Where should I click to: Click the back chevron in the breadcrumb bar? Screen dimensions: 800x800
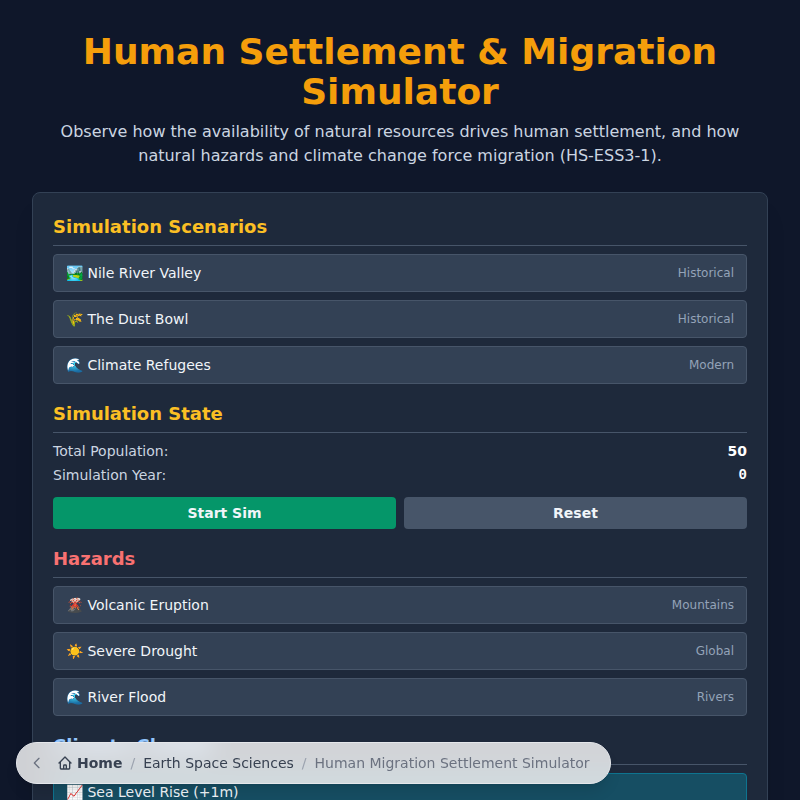tap(36, 762)
